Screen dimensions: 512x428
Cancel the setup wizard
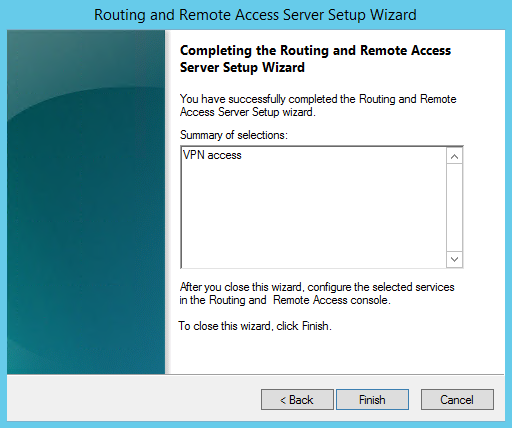coord(457,399)
